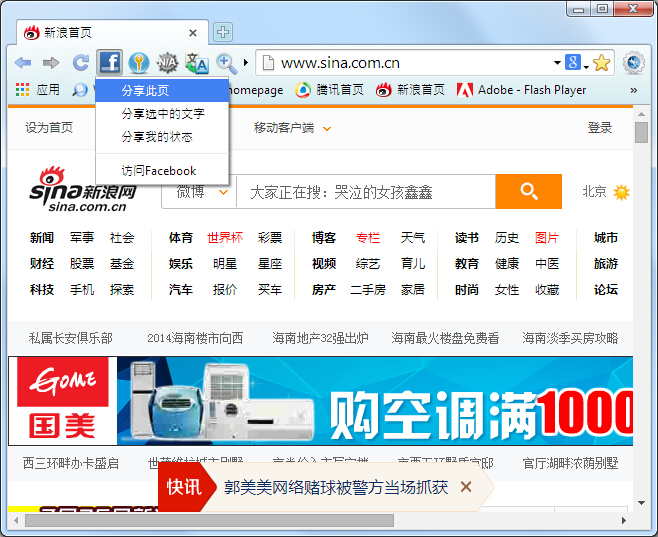Show more bookmarks with overflow chevron
Screen dimensions: 658x537
point(632,90)
